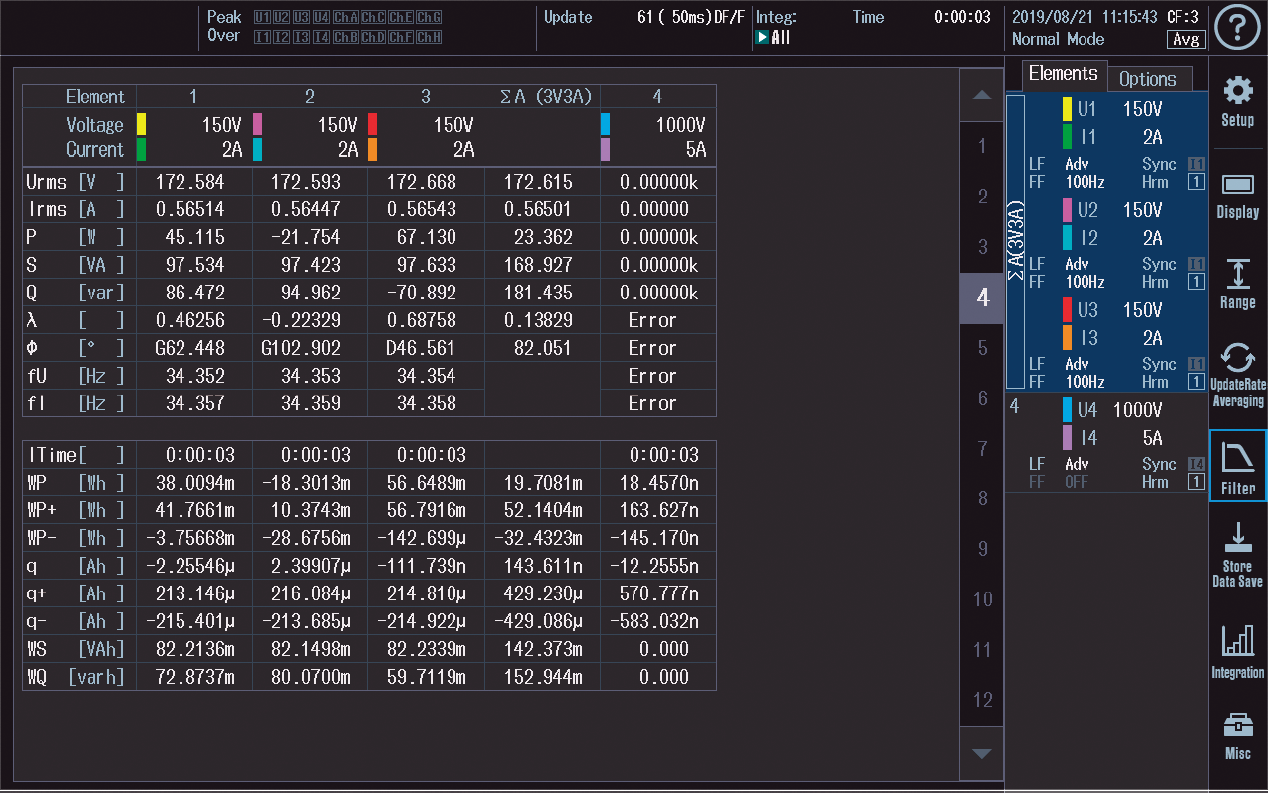Select display page 9
This screenshot has height=793, width=1268.
pos(982,549)
